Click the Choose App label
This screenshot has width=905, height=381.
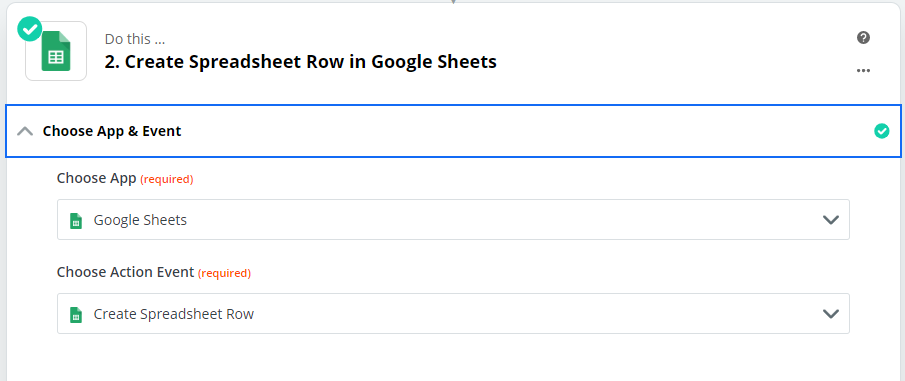96,178
